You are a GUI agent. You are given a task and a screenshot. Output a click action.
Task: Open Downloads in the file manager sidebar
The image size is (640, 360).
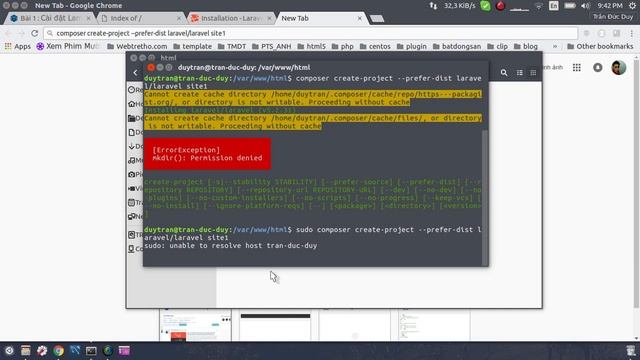[x=135, y=146]
